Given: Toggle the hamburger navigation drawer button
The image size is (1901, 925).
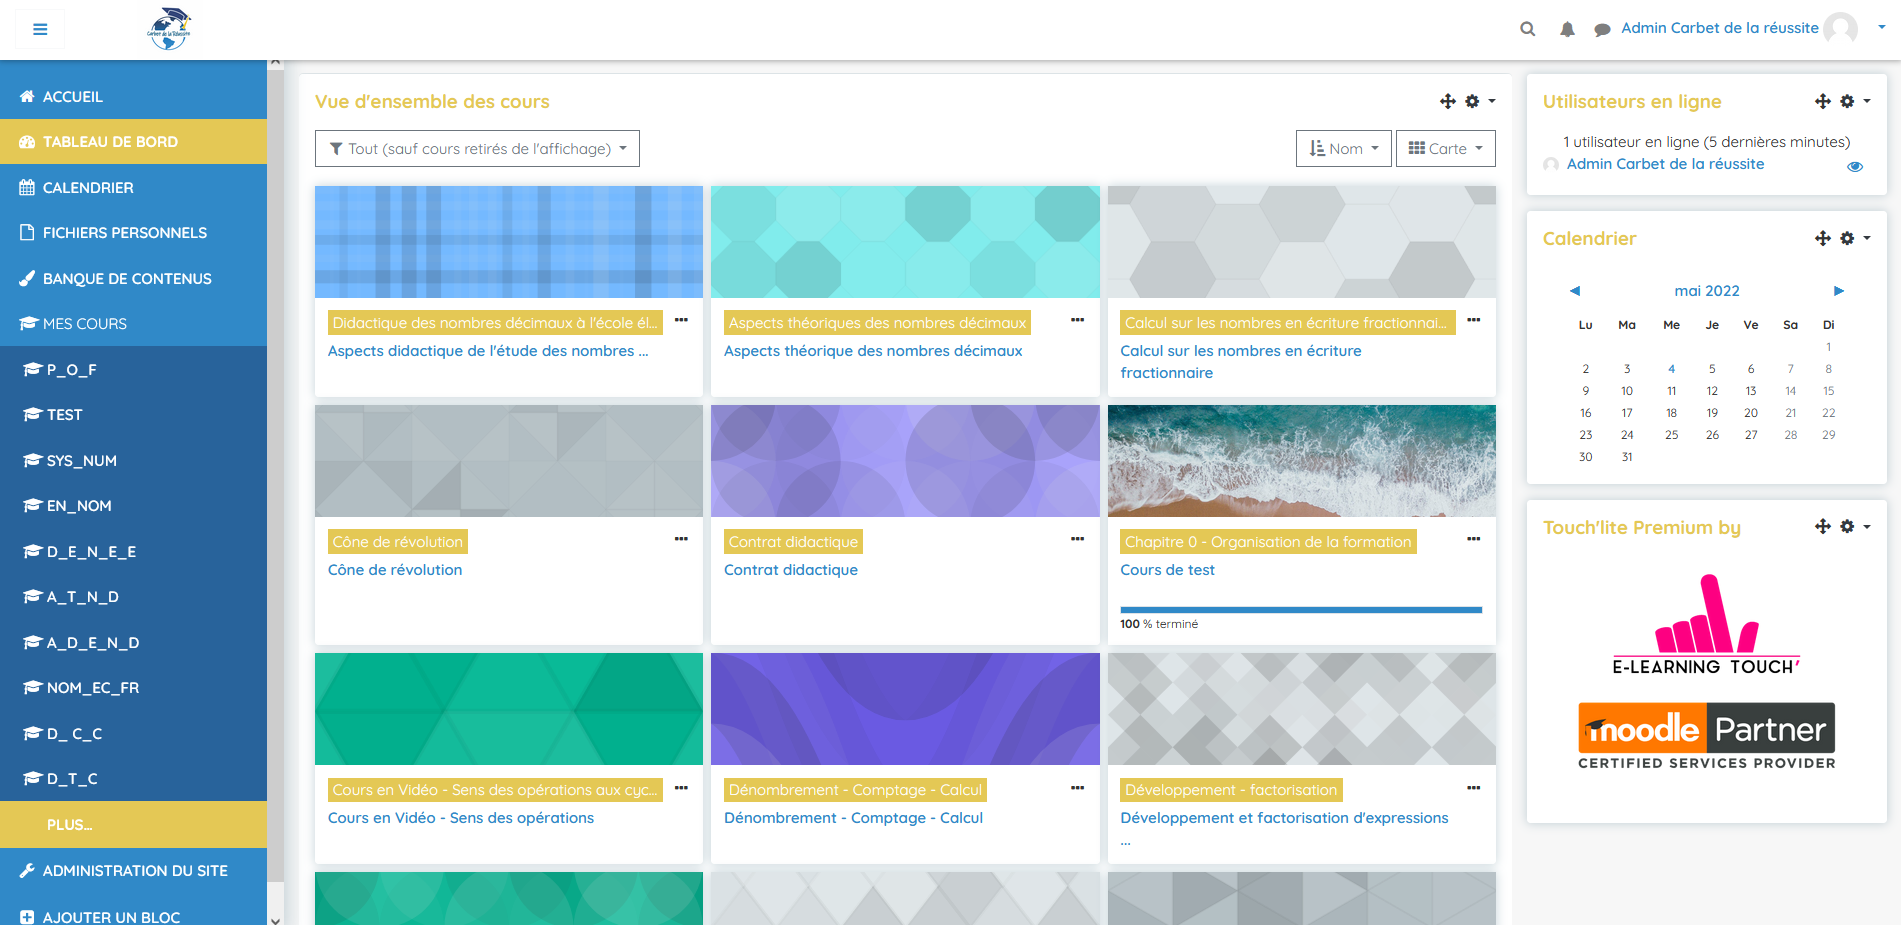Looking at the screenshot, I should coord(40,29).
